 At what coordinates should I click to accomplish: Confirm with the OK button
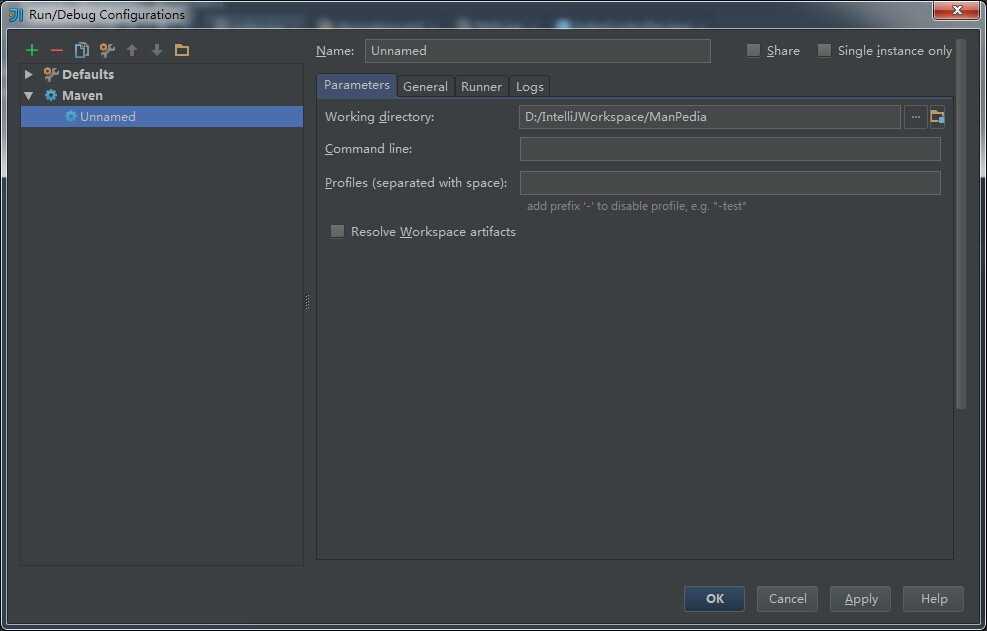714,599
